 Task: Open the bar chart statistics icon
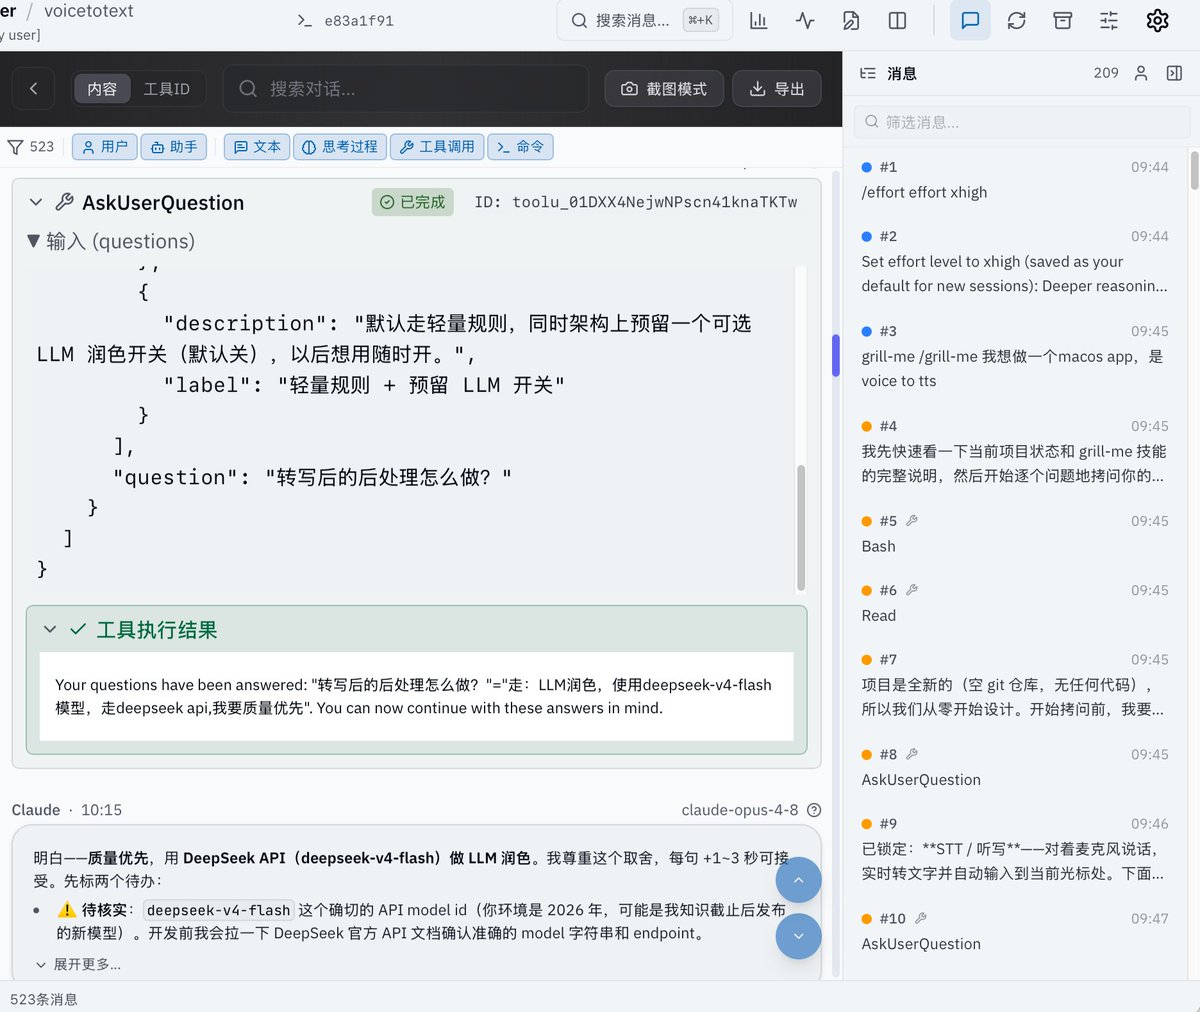(759, 20)
